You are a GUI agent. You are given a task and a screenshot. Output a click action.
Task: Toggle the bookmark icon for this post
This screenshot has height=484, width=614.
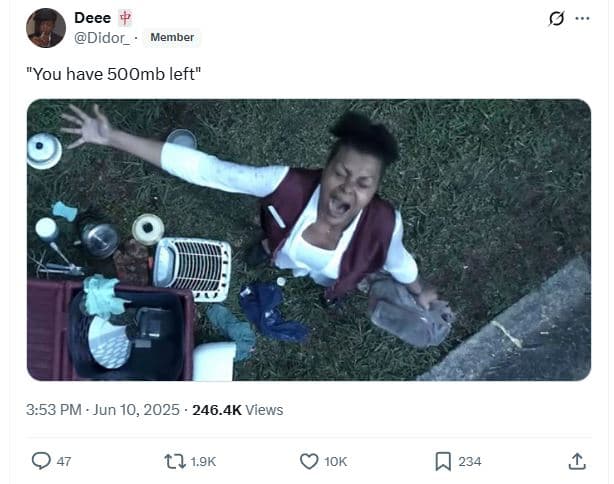pyautogui.click(x=442, y=461)
